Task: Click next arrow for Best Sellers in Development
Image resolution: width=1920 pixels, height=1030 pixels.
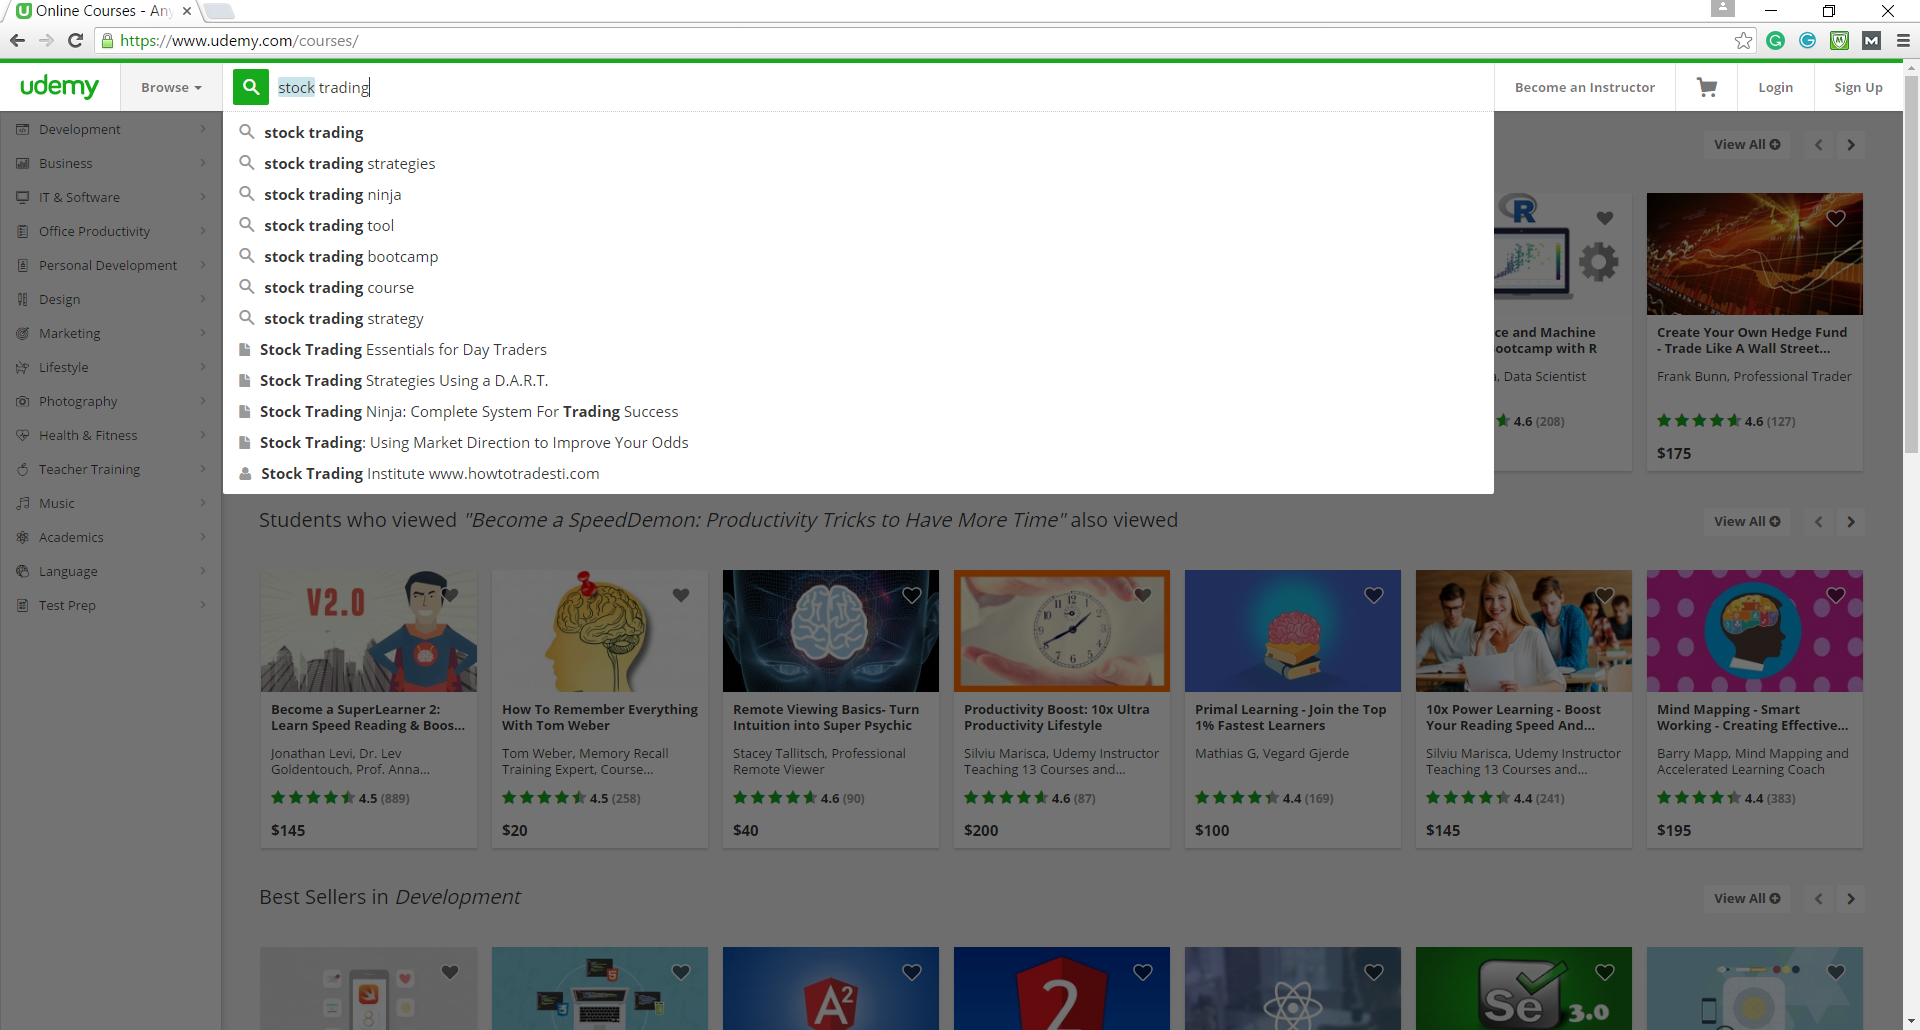Action: (x=1851, y=898)
